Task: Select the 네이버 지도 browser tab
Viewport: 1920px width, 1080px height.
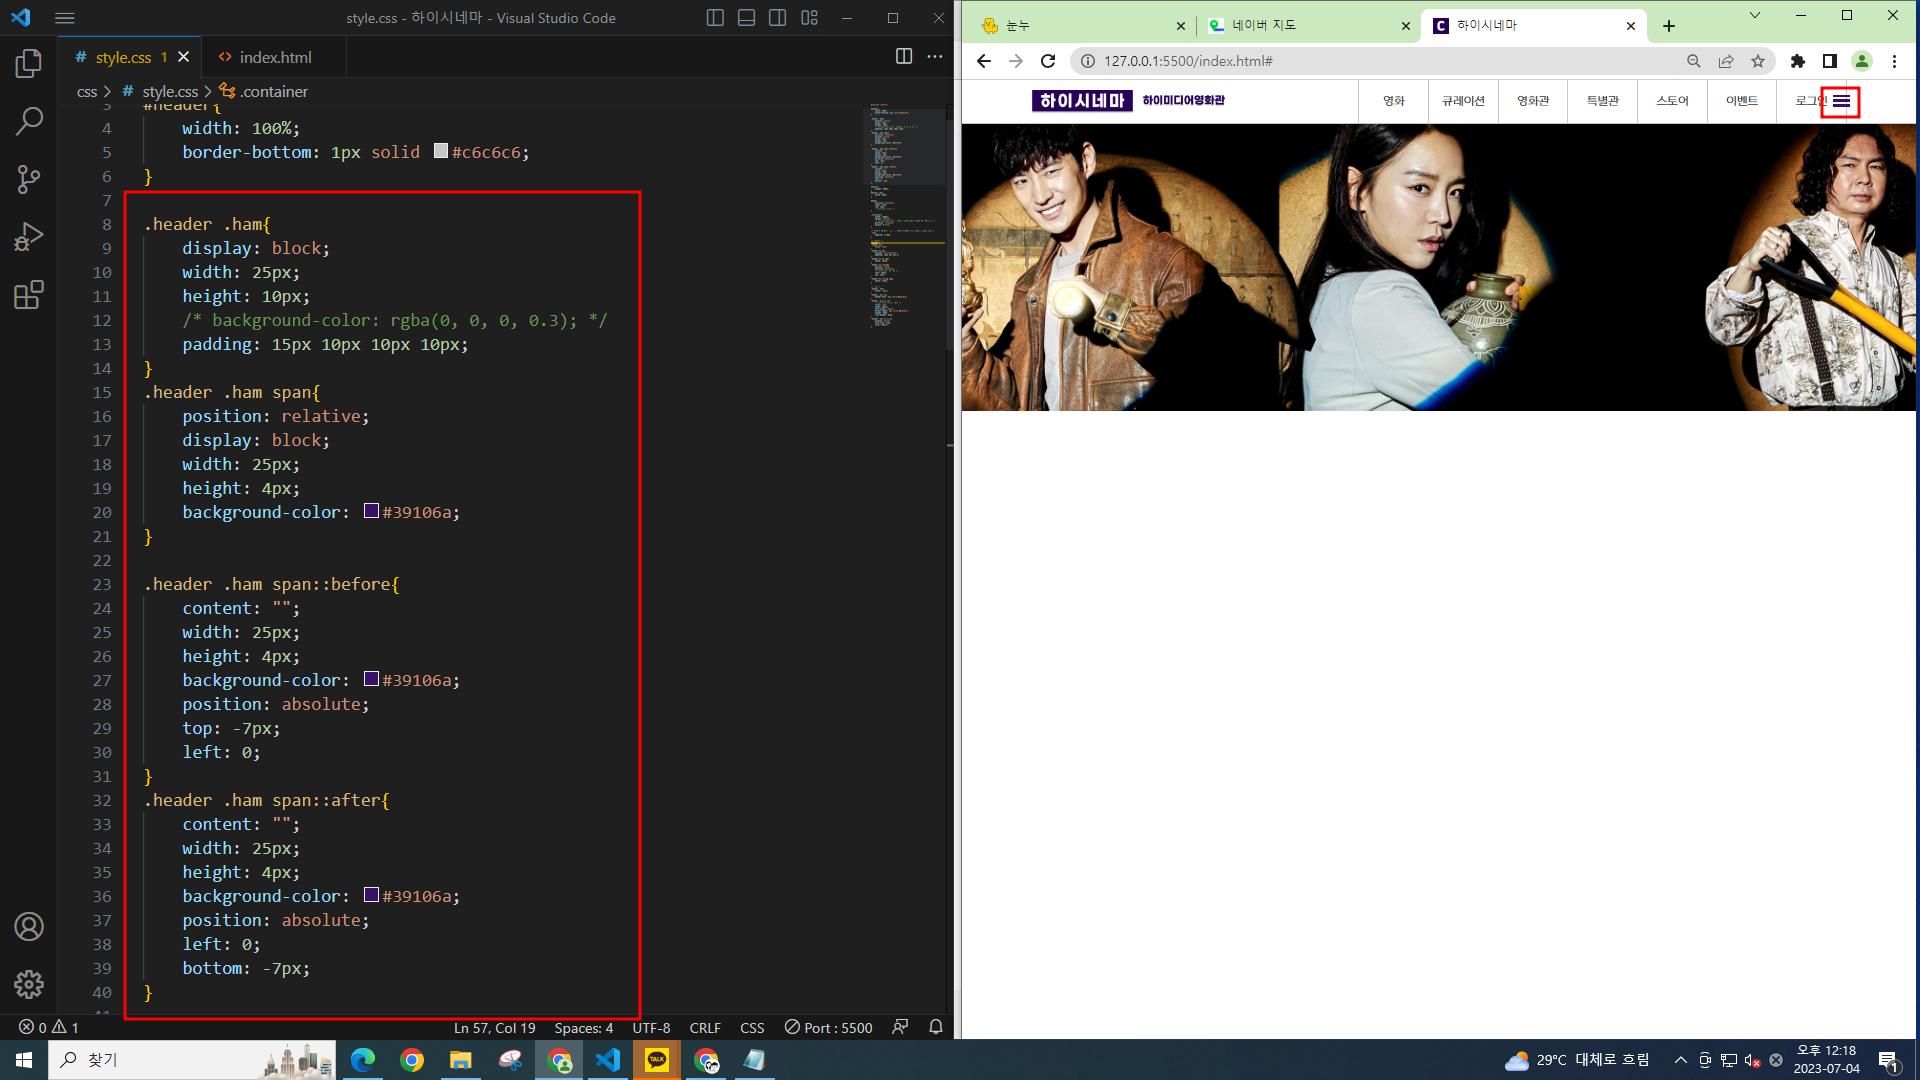Action: tap(1264, 26)
